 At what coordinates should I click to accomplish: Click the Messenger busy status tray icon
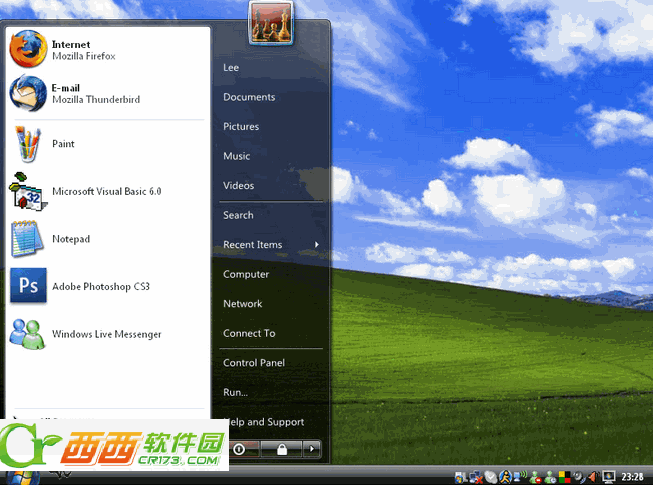coord(535,477)
